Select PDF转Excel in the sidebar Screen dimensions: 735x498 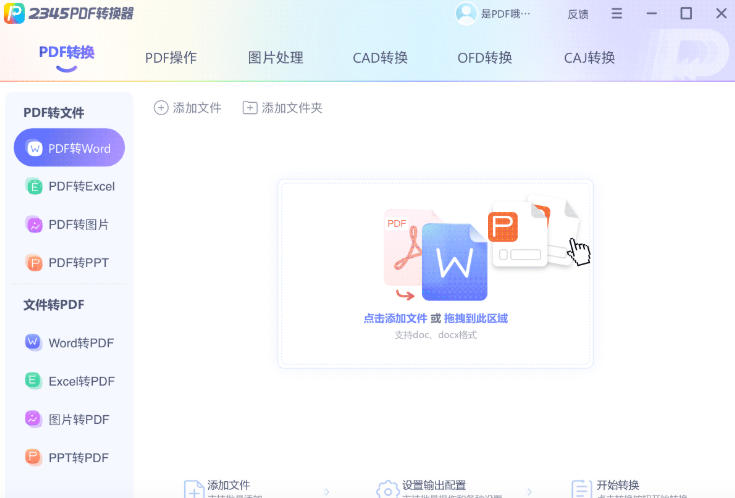tap(69, 187)
